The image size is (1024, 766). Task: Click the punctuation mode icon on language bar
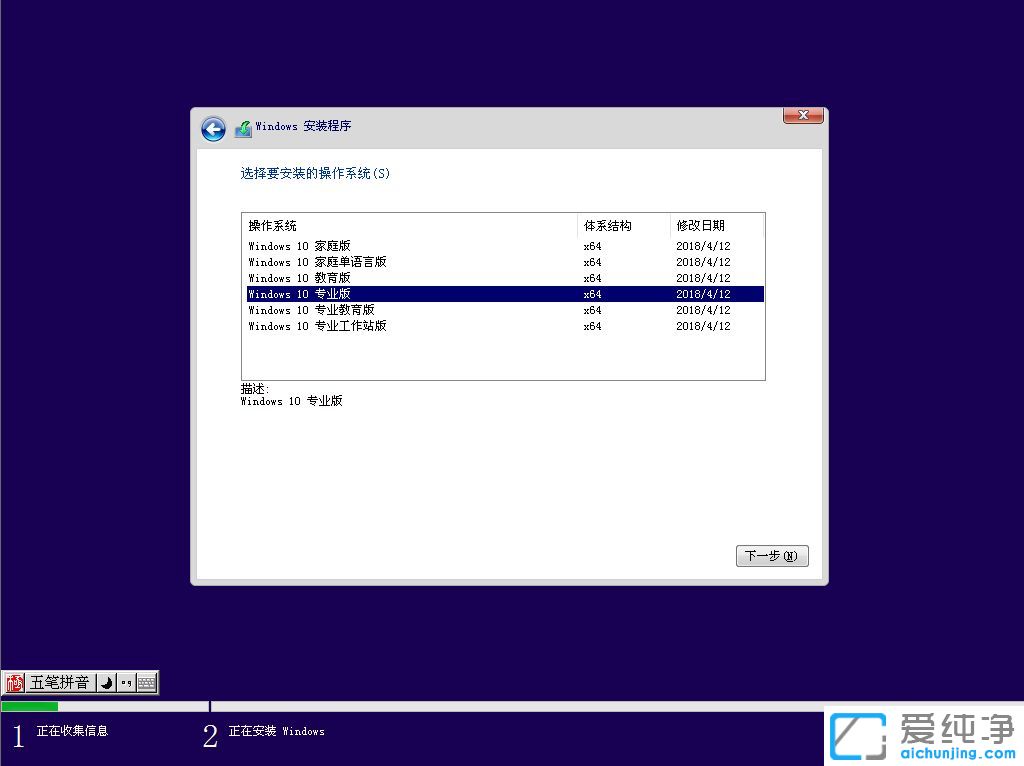[x=125, y=682]
